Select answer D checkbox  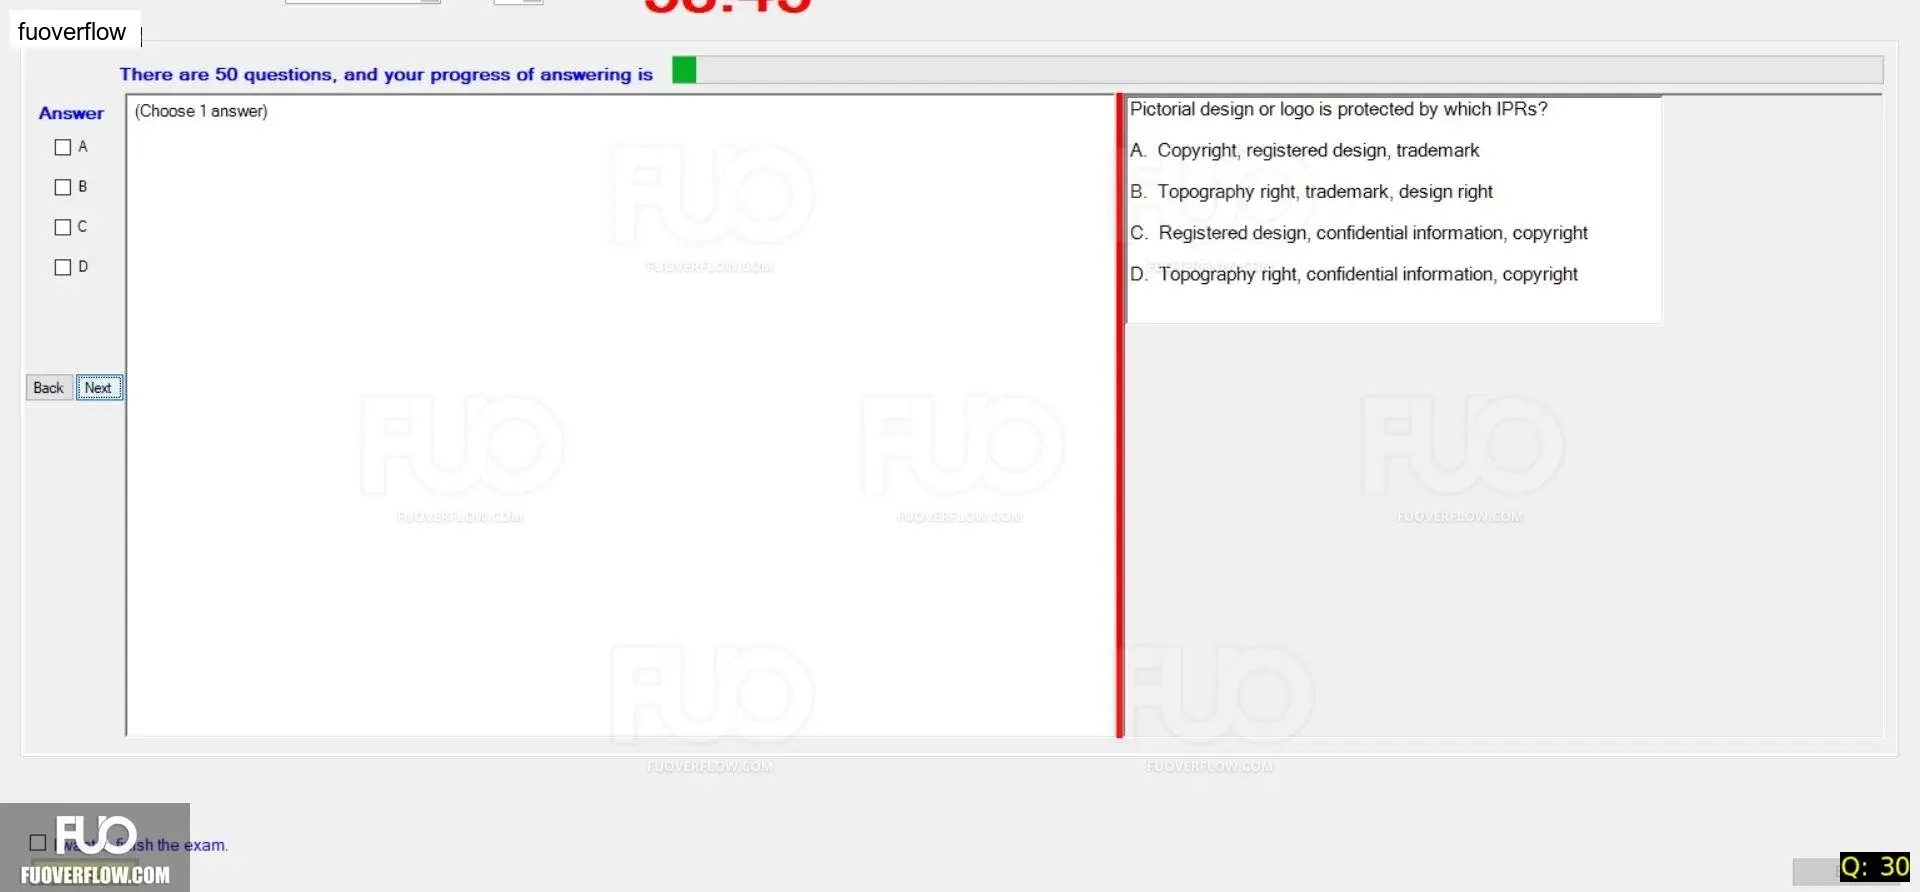pyautogui.click(x=63, y=267)
